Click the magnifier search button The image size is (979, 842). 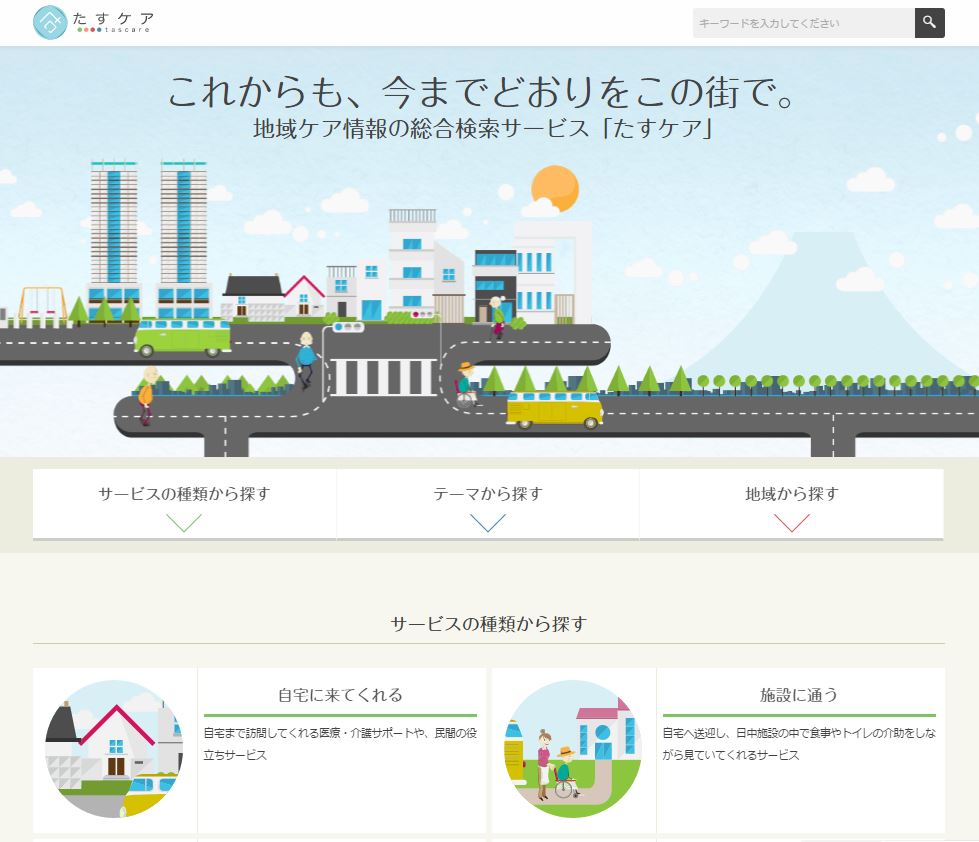(x=930, y=22)
